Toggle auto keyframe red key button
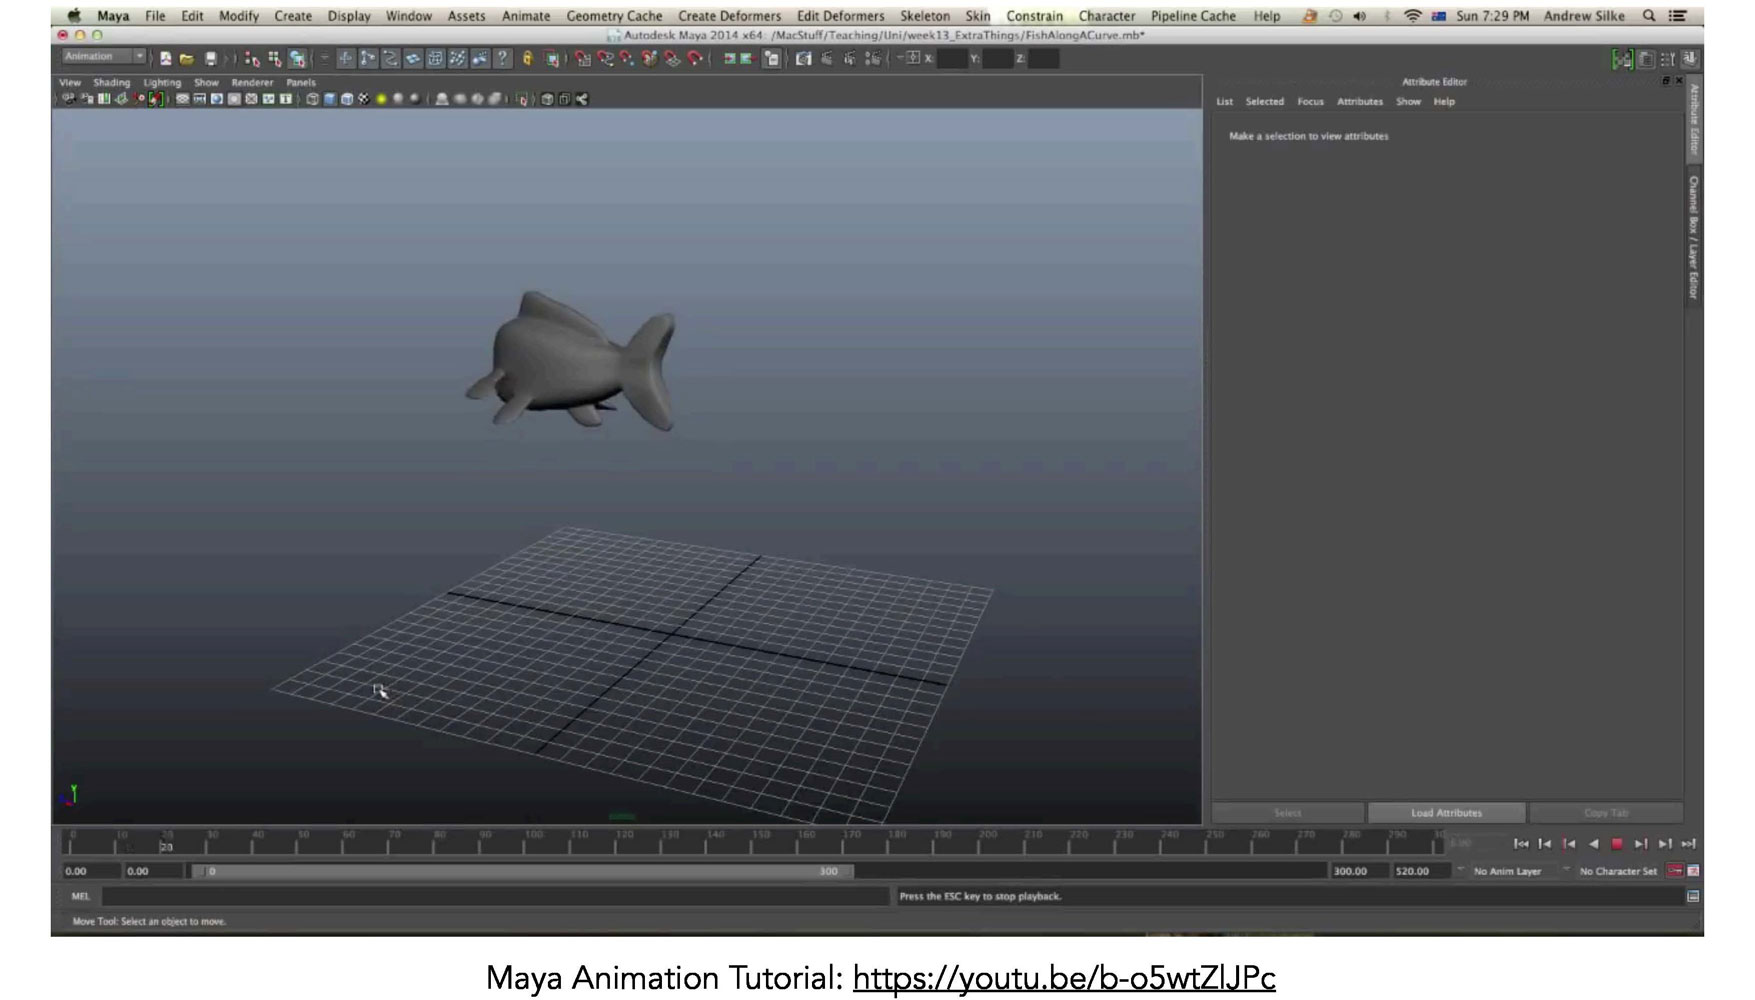1755x1000 pixels. tap(1675, 871)
